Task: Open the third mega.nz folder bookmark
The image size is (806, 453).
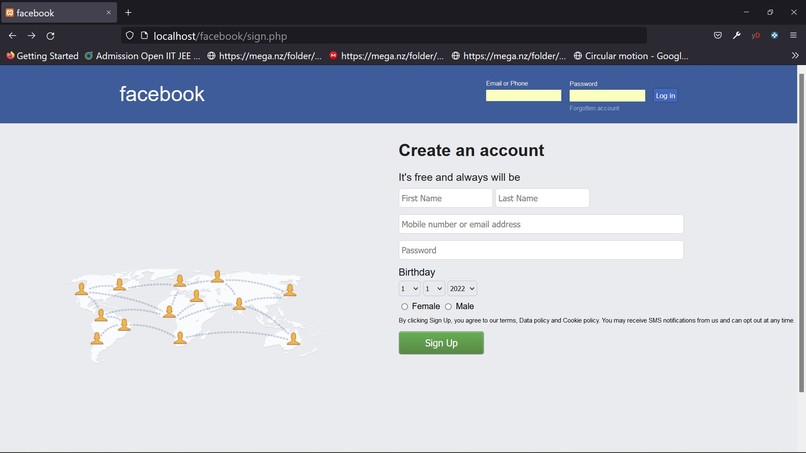Action: coord(508,56)
